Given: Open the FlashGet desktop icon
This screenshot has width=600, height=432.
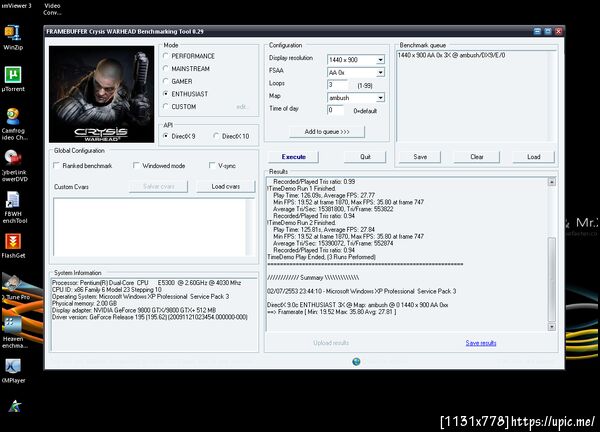Looking at the screenshot, I should pyautogui.click(x=13, y=246).
